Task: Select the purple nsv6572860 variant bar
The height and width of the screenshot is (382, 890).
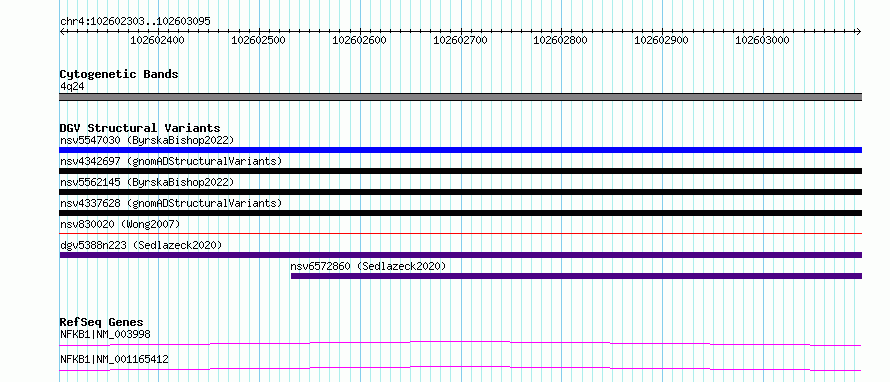Action: tap(576, 276)
